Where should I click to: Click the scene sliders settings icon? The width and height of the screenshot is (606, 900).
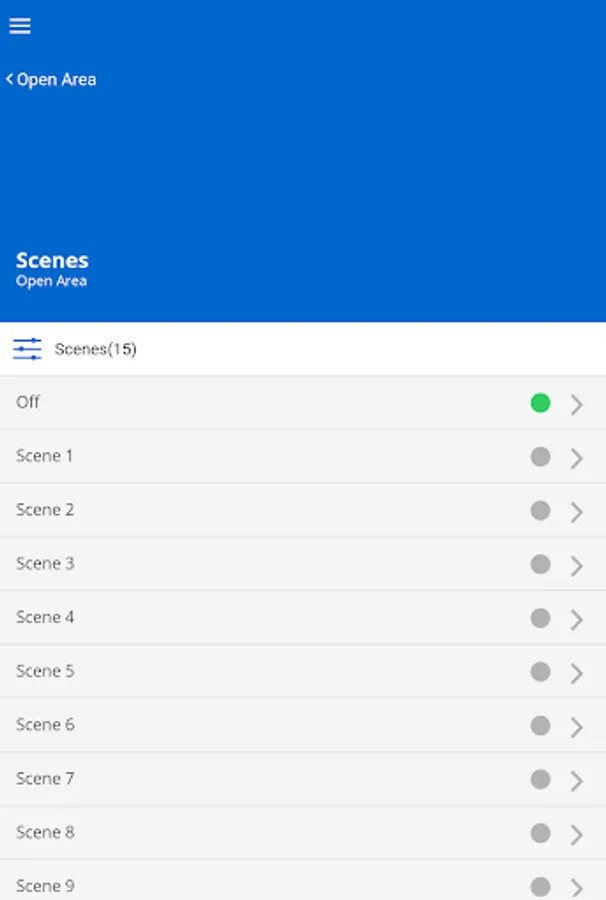(x=27, y=349)
